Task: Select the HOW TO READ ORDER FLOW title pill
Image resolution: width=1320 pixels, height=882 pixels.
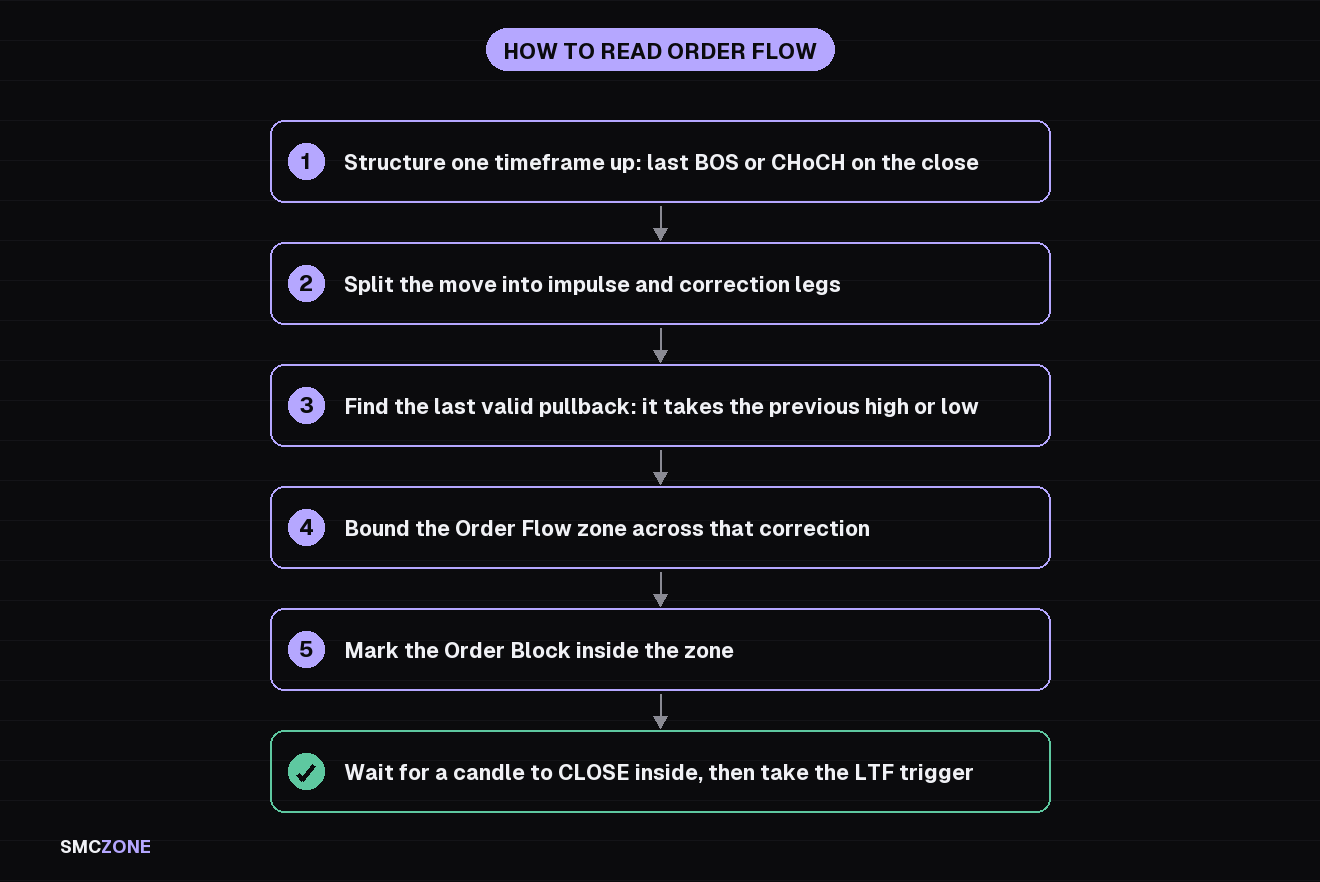Action: (x=660, y=51)
